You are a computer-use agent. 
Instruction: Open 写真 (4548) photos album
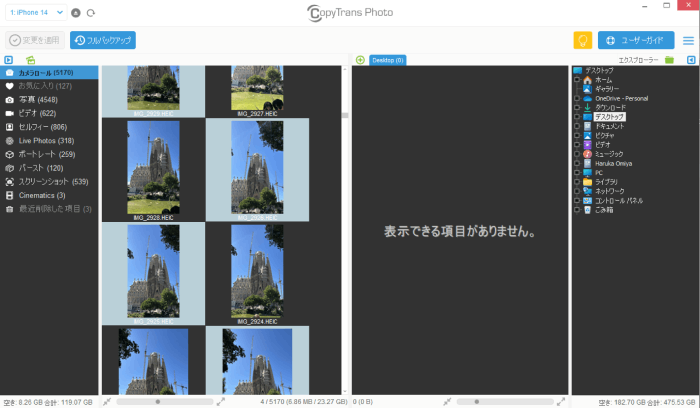pos(49,100)
